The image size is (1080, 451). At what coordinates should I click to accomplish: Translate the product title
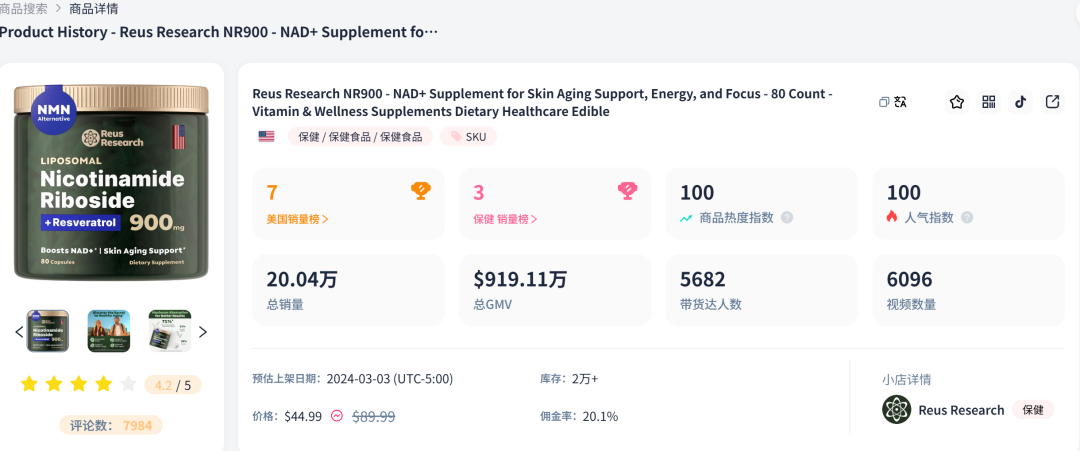(x=900, y=102)
